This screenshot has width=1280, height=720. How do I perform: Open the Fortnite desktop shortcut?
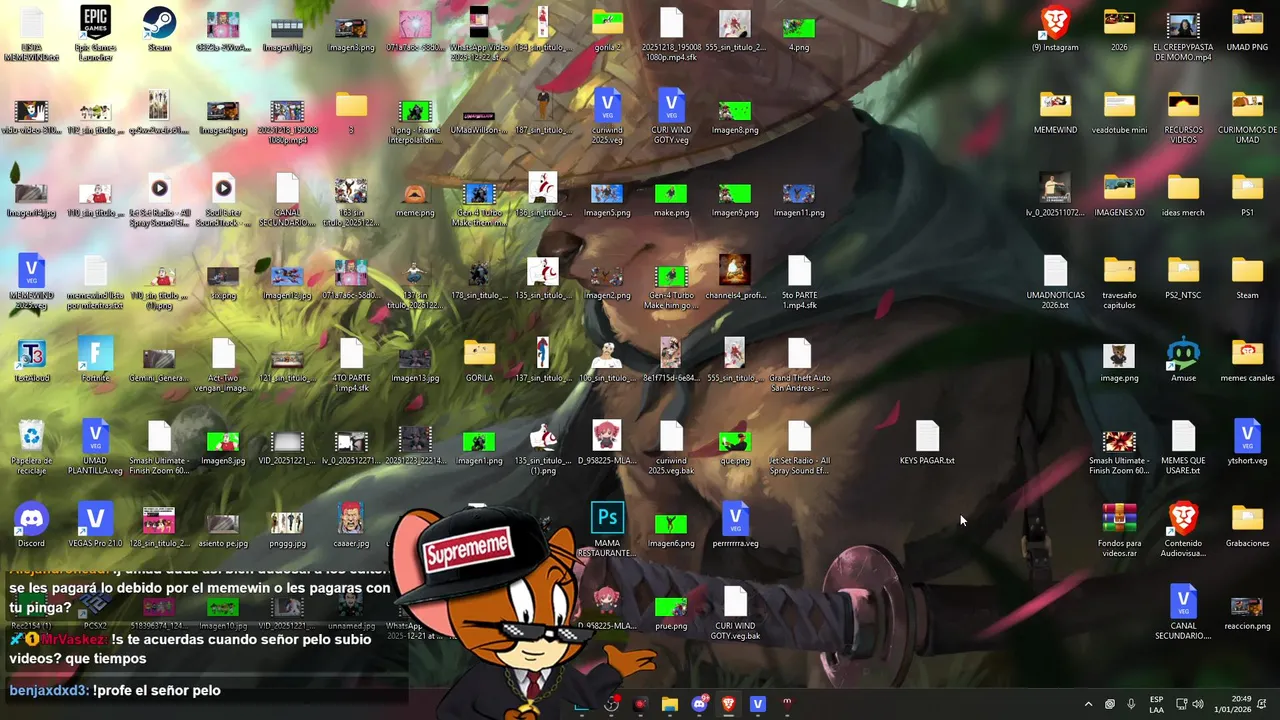click(x=95, y=360)
